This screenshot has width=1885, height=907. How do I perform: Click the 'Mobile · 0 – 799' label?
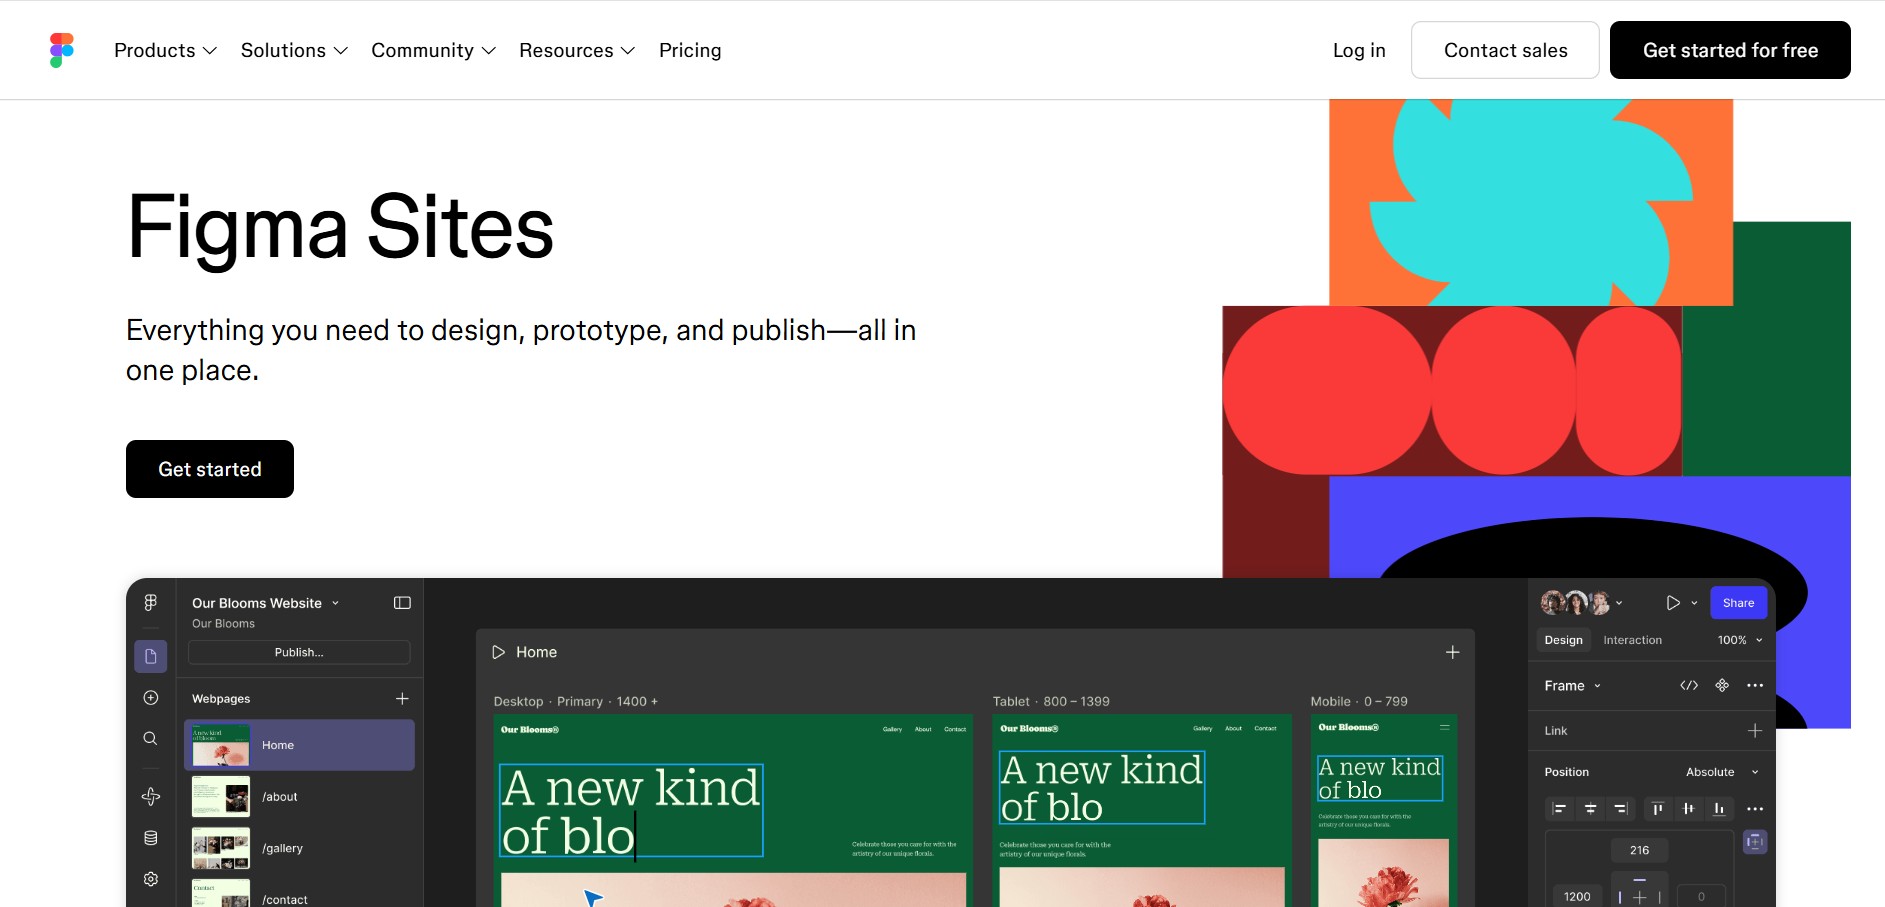pos(1359,702)
